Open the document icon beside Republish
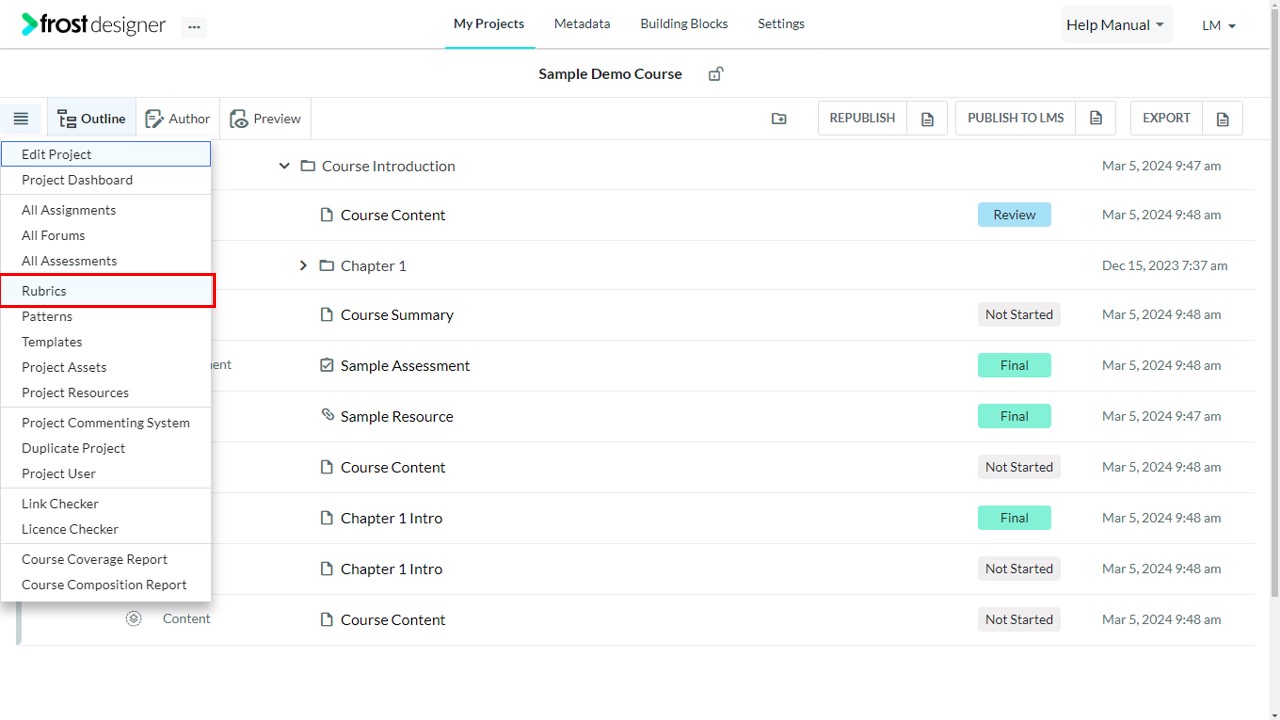Screen dimensions: 1280x720 coord(927,118)
